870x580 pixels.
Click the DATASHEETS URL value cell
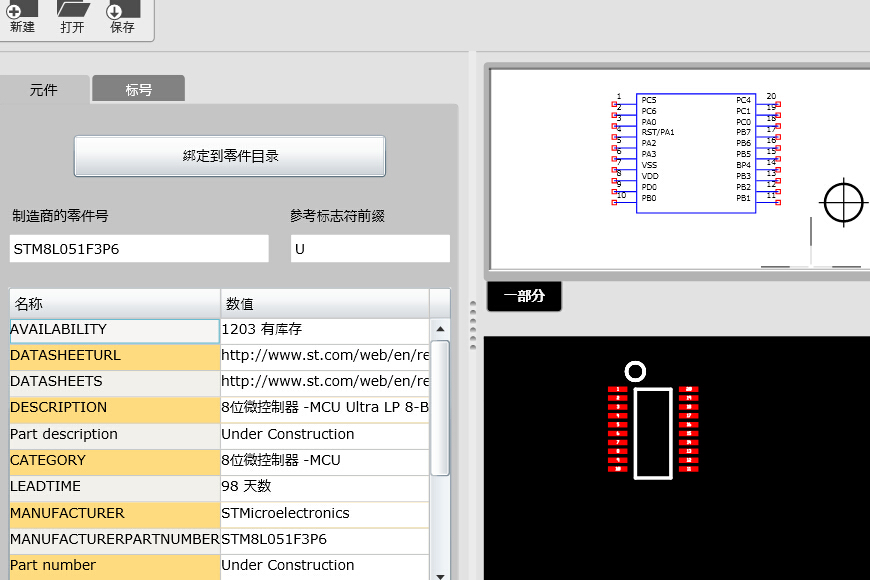tap(325, 383)
